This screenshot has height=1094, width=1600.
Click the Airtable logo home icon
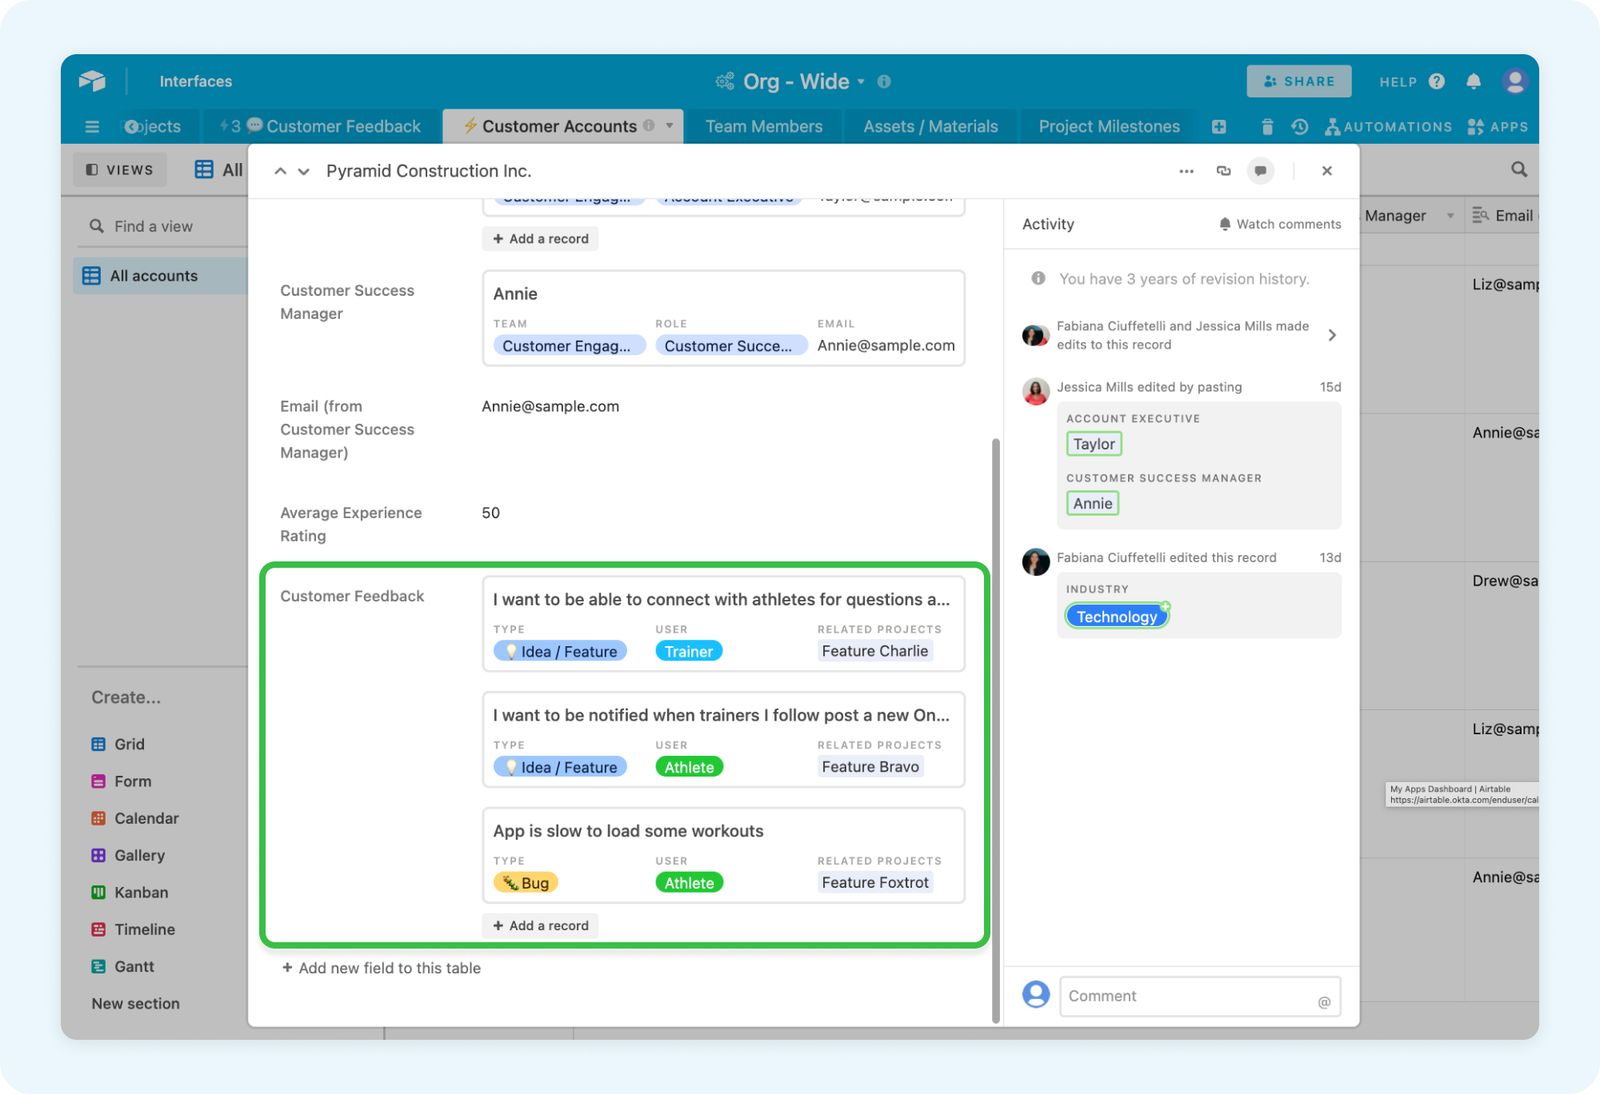[x=92, y=81]
